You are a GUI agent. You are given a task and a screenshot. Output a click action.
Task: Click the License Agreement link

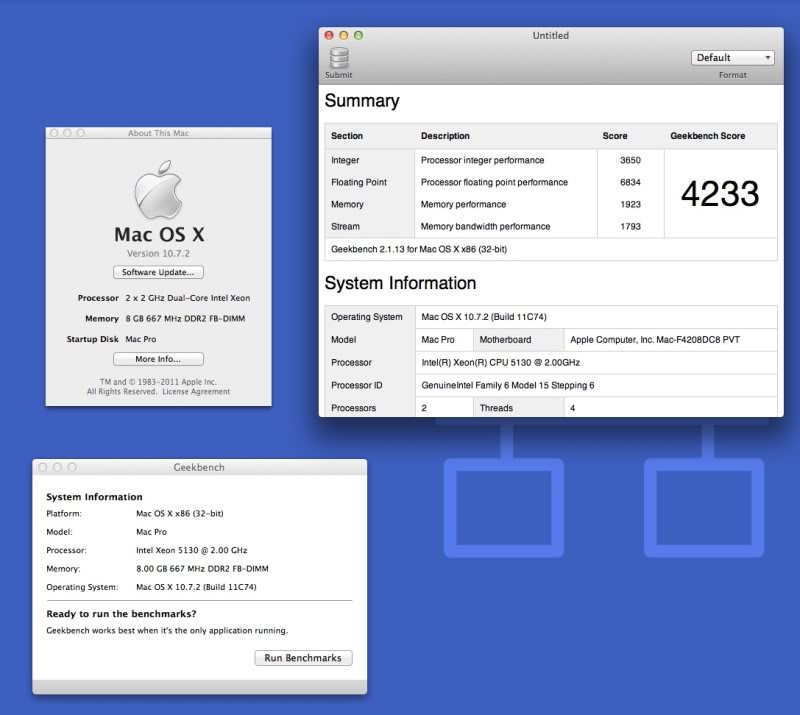click(196, 391)
